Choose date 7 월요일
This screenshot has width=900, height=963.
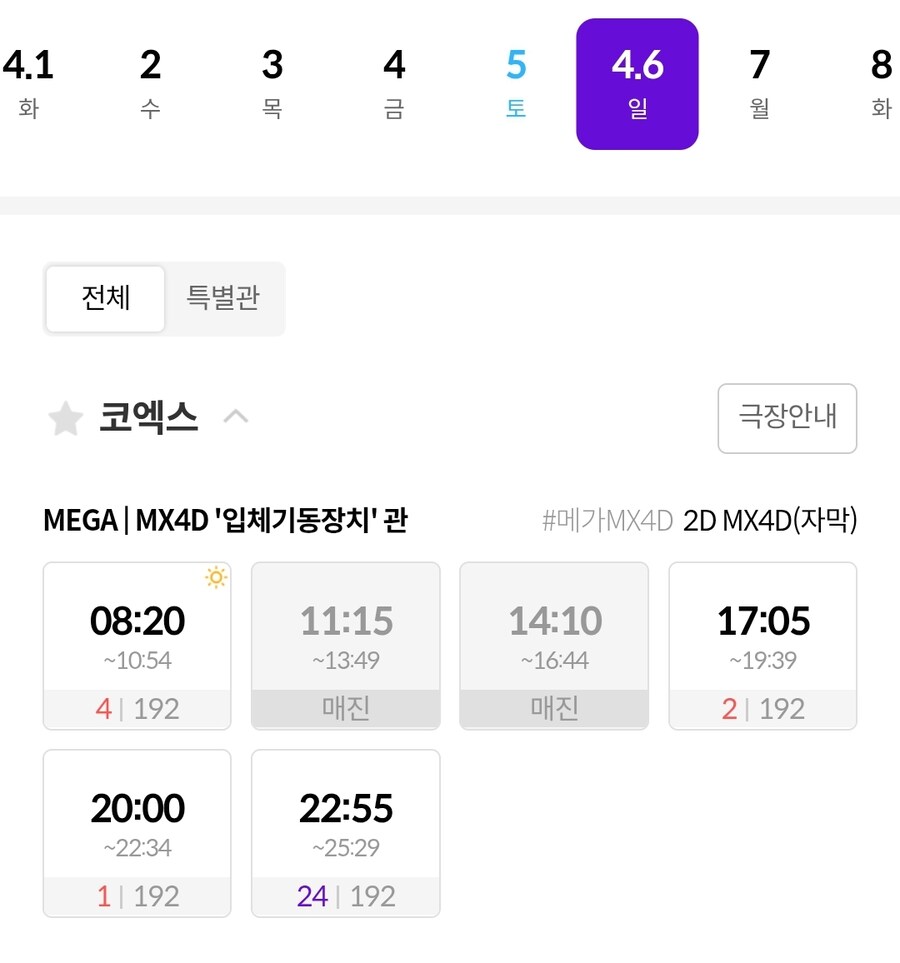click(759, 84)
